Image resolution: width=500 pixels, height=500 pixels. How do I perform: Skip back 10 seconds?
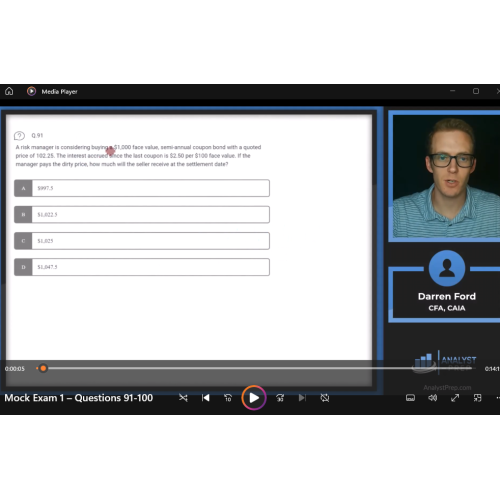point(228,398)
